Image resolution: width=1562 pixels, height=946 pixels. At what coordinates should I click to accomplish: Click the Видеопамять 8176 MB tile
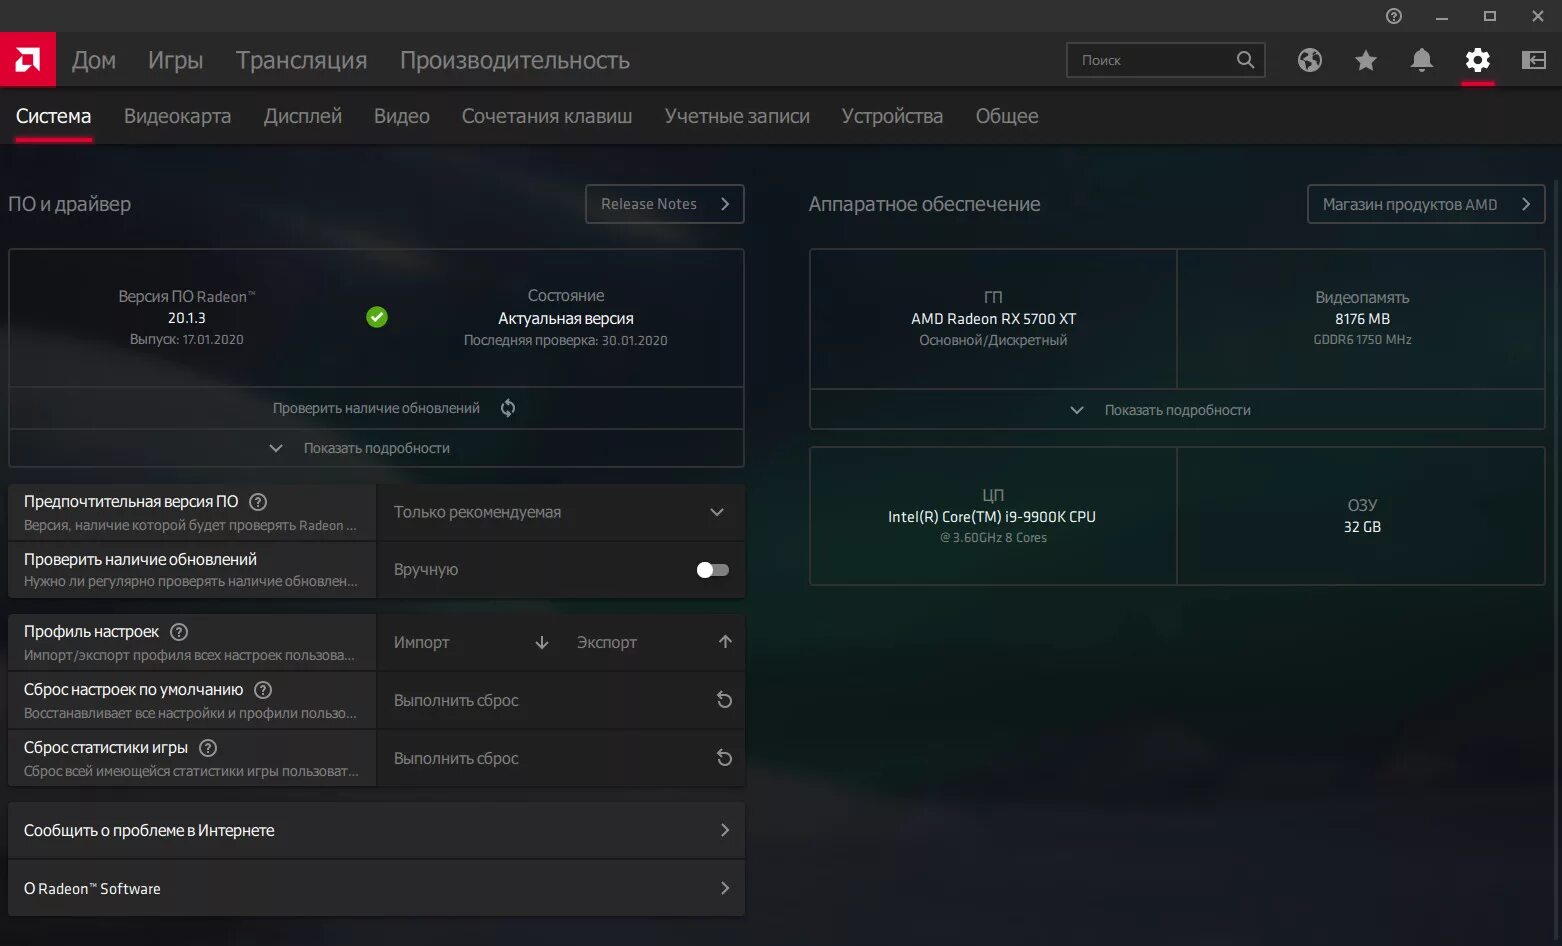click(x=1362, y=319)
